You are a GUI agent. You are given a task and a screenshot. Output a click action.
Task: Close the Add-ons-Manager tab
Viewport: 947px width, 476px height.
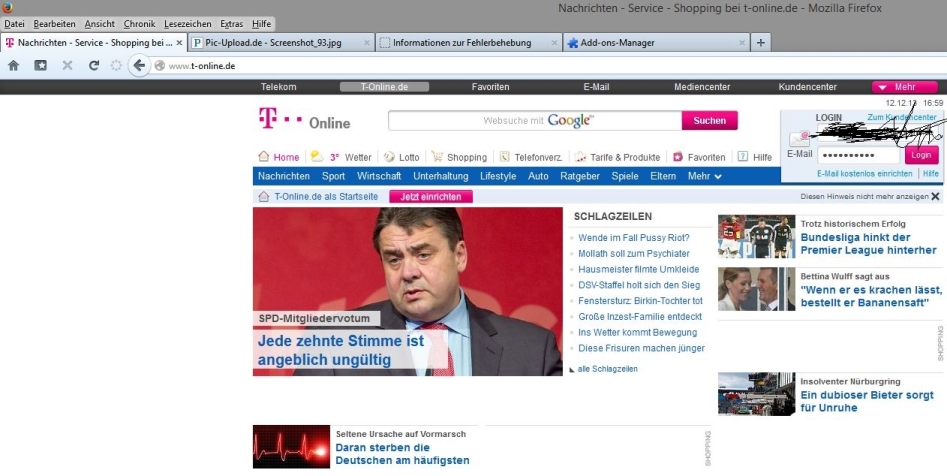742,43
